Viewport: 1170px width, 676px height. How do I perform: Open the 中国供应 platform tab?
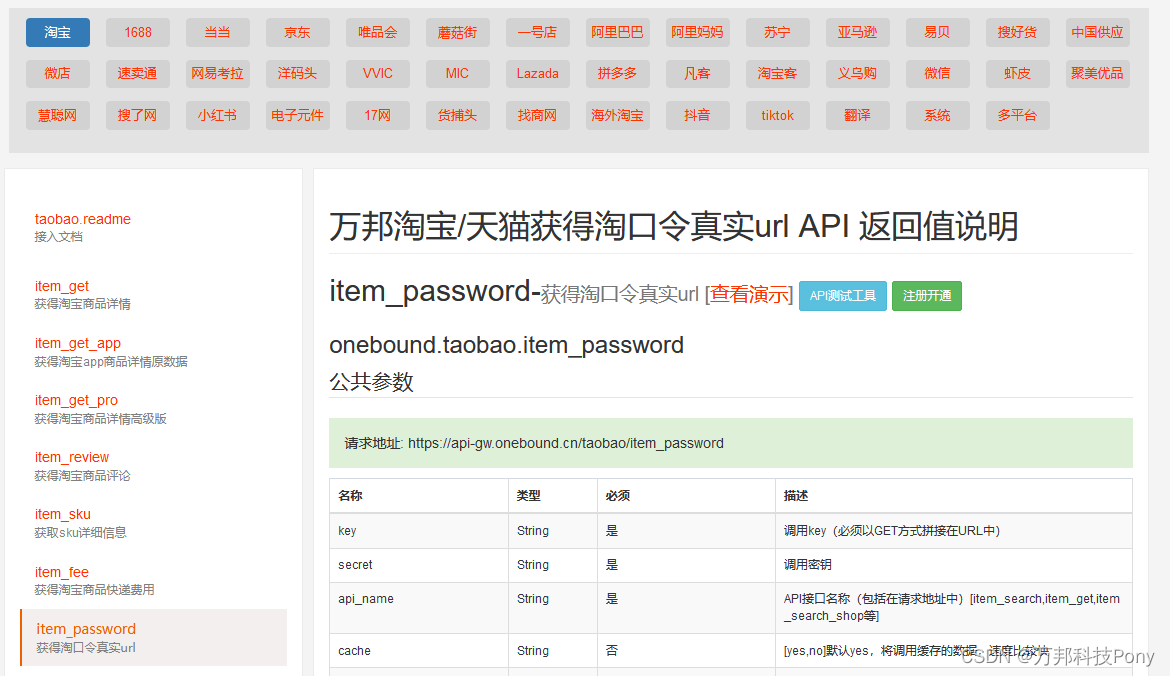1097,32
